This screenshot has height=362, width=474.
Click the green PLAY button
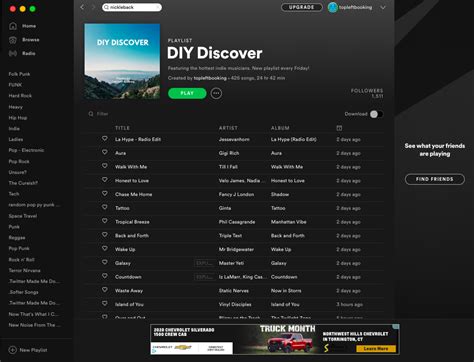[x=187, y=93]
